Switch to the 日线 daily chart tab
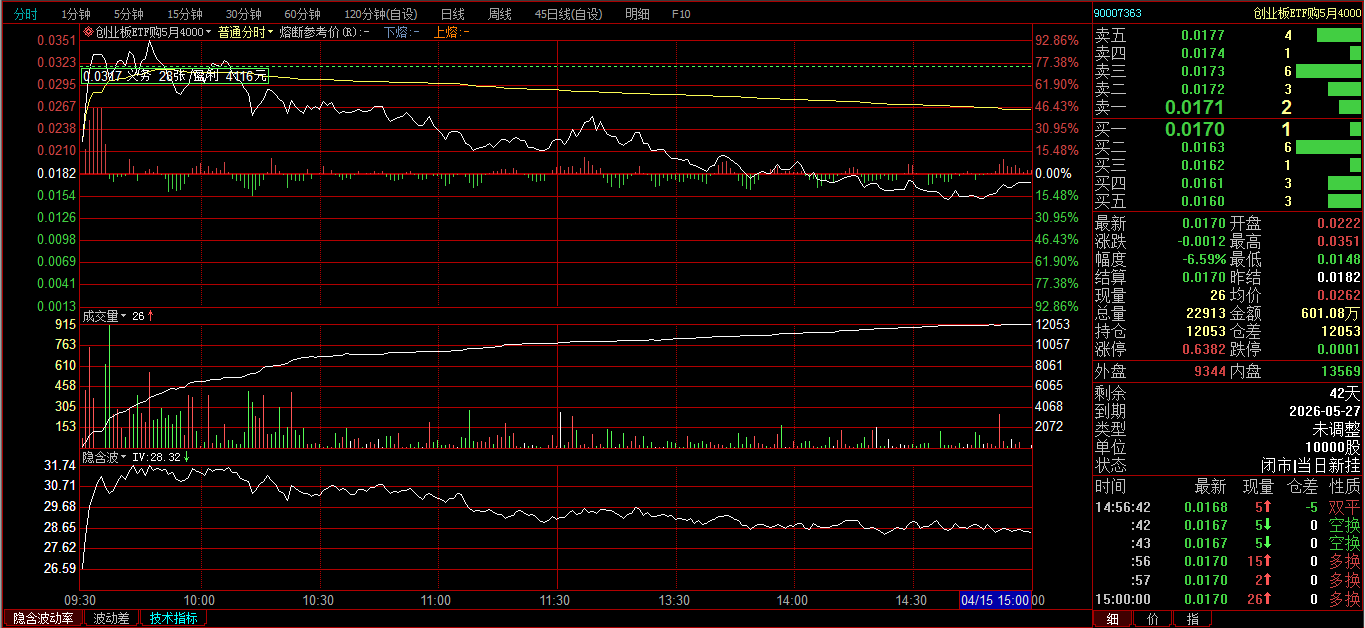The width and height of the screenshot is (1365, 628). [x=452, y=14]
